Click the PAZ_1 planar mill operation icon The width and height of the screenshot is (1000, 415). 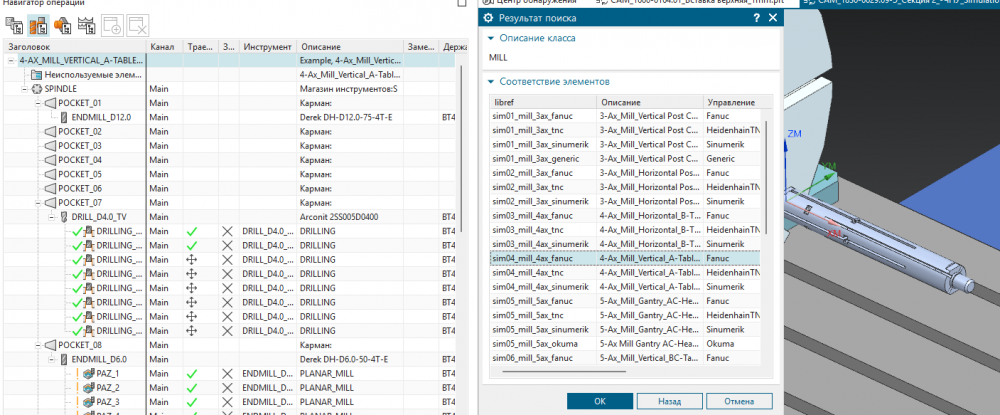87,372
